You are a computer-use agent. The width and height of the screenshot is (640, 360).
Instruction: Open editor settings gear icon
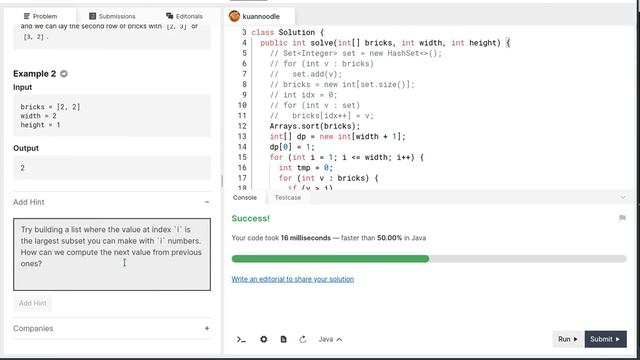tap(264, 339)
